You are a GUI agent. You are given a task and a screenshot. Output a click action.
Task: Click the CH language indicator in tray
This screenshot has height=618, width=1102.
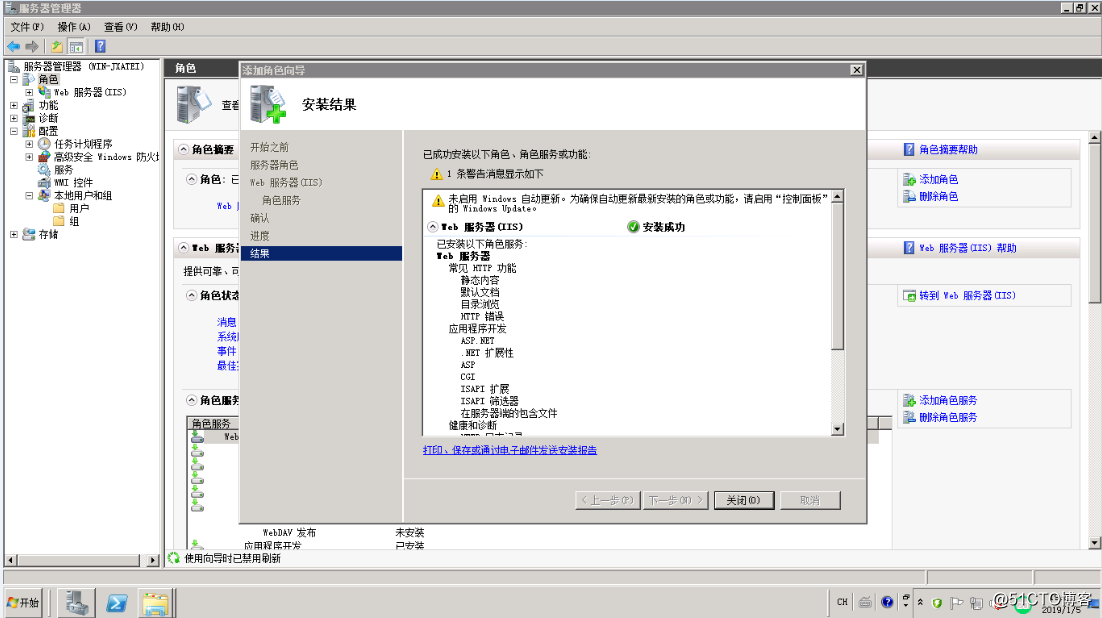tap(842, 602)
